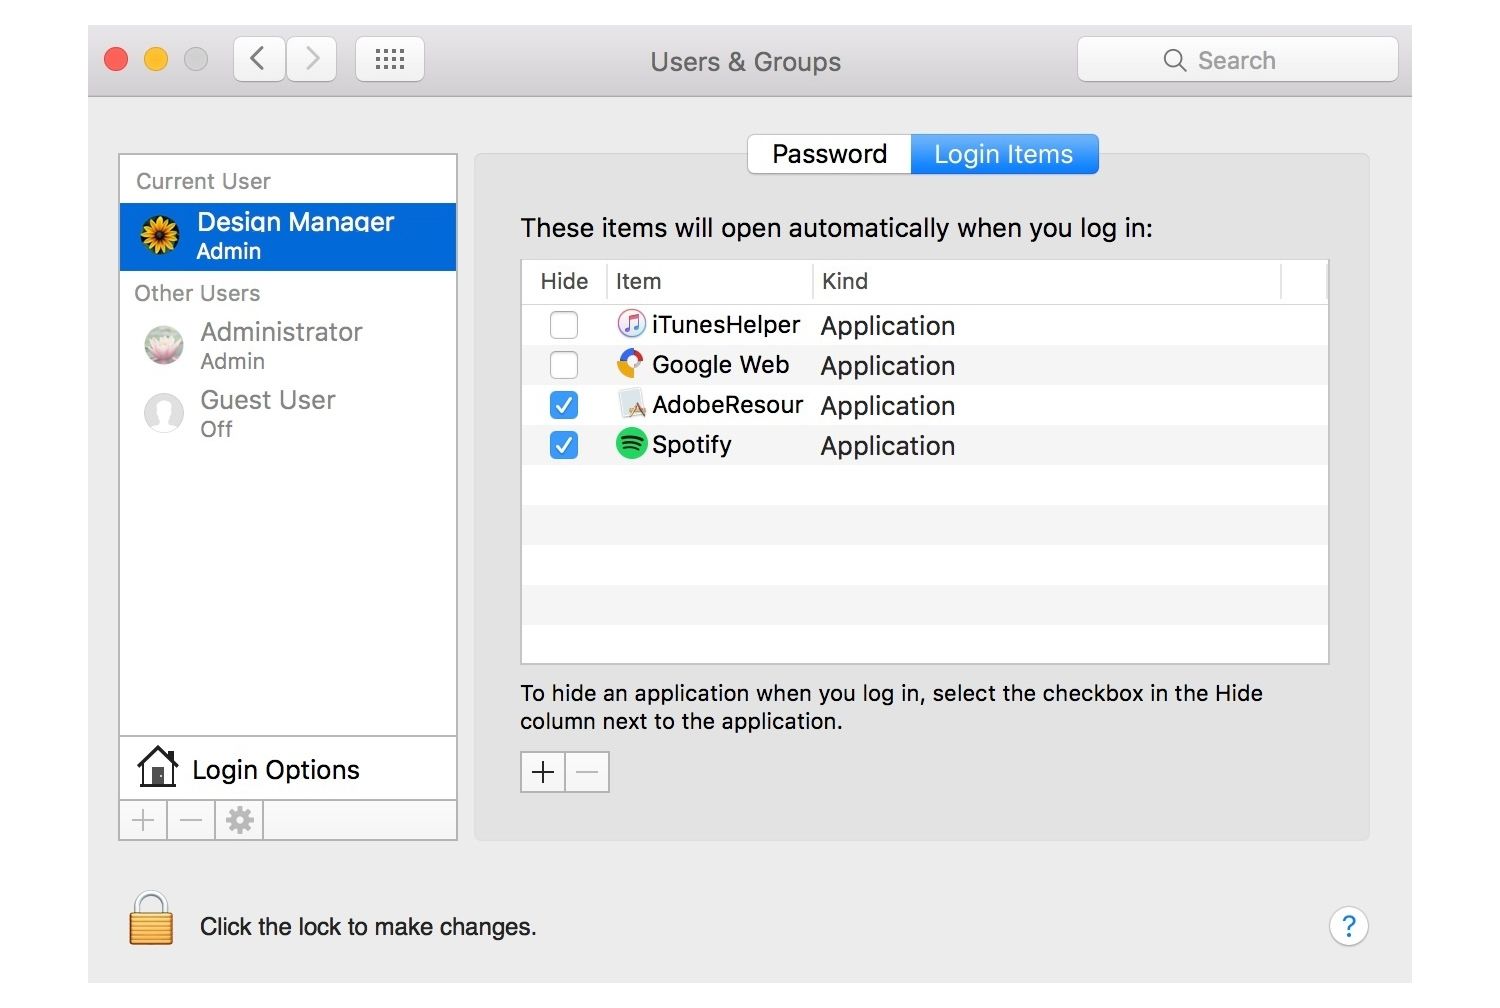Click the gear actions icon under user list

[239, 821]
